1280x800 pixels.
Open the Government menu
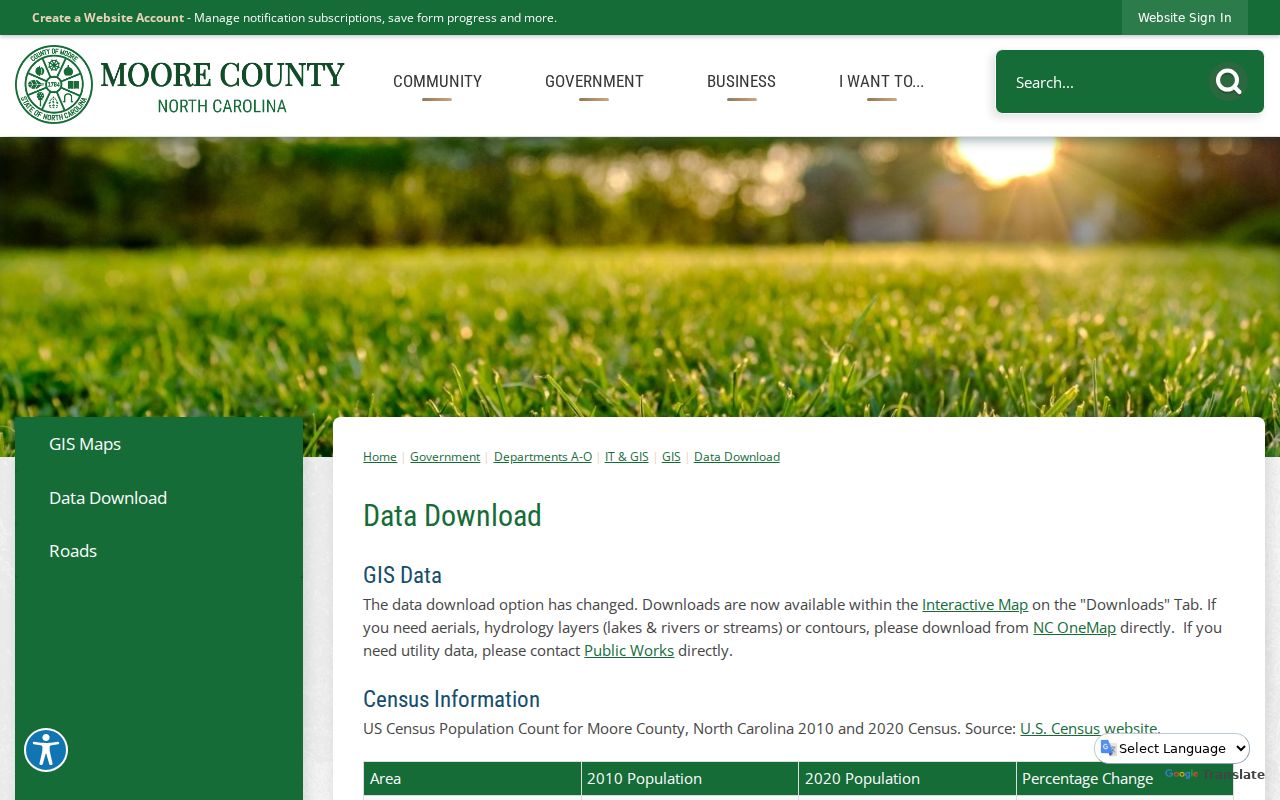point(594,82)
